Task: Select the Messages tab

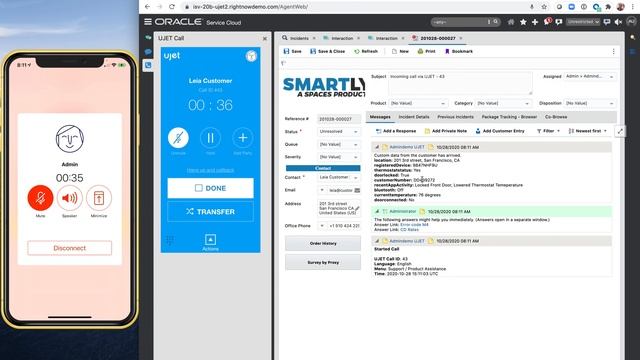Action: click(380, 117)
